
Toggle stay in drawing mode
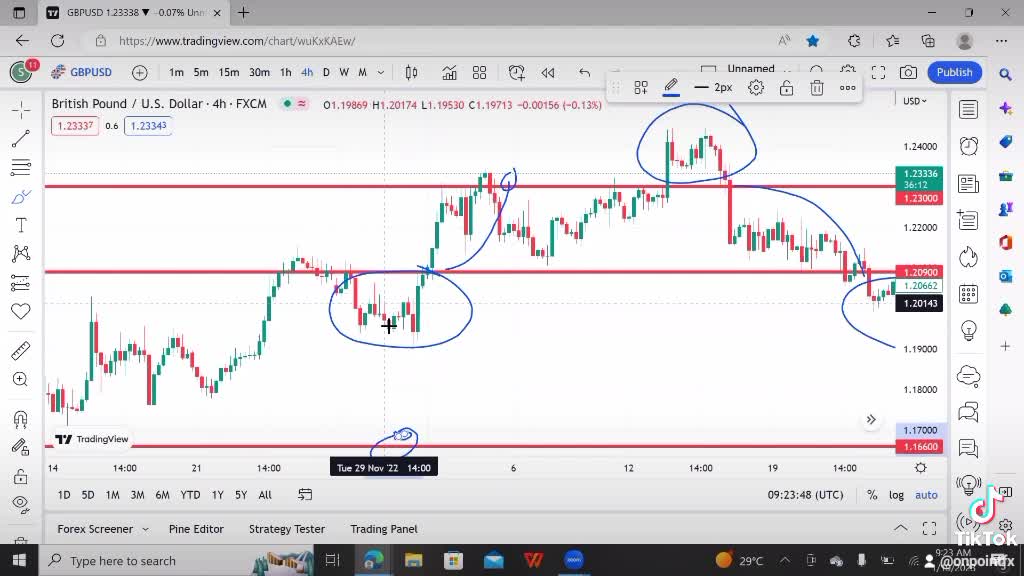[x=21, y=447]
